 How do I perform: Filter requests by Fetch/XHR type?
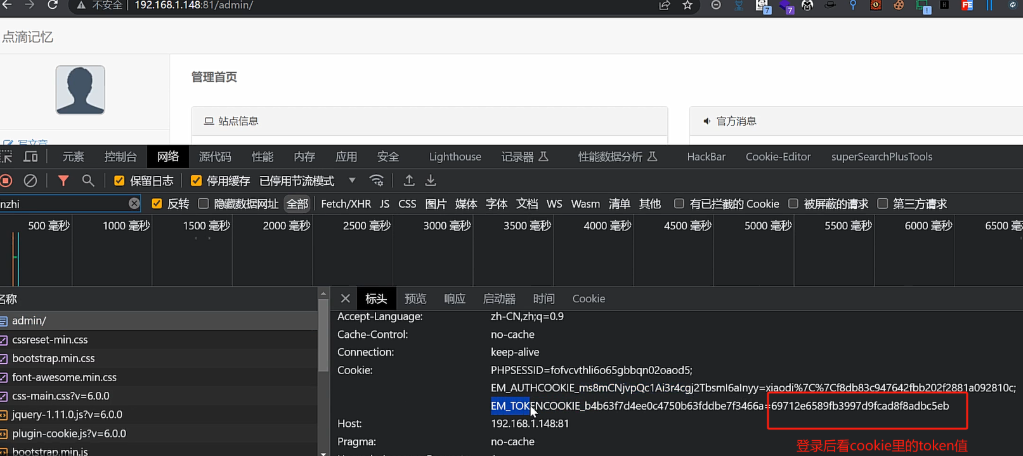click(x=345, y=204)
